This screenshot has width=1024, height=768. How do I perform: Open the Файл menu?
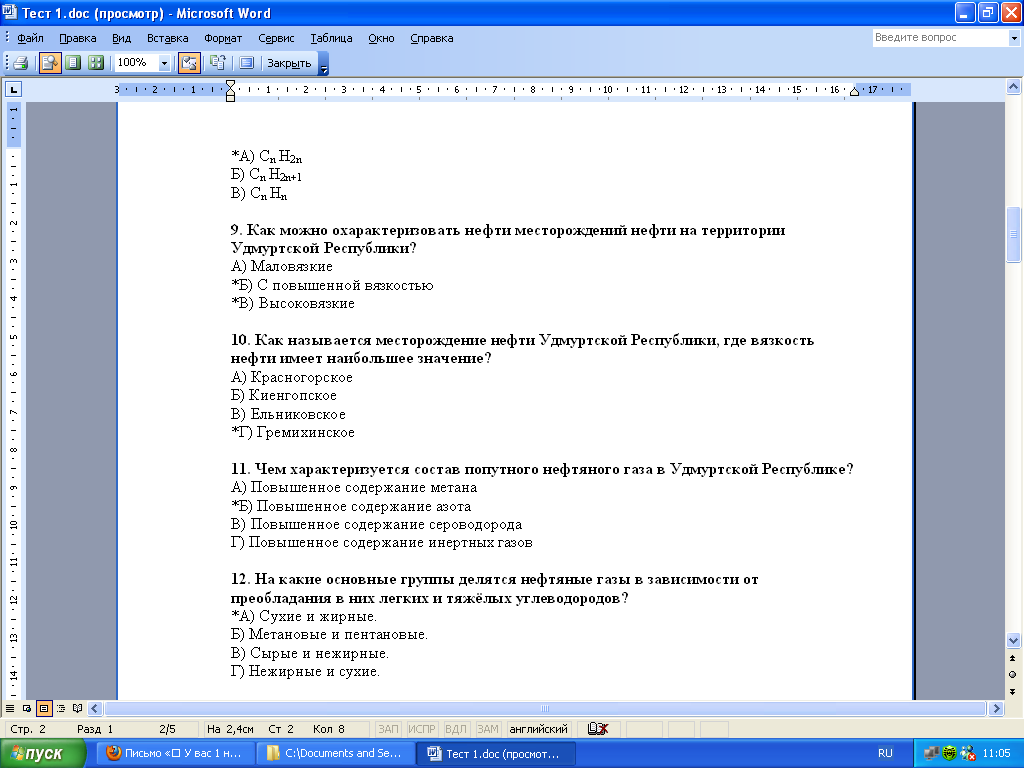[30, 38]
